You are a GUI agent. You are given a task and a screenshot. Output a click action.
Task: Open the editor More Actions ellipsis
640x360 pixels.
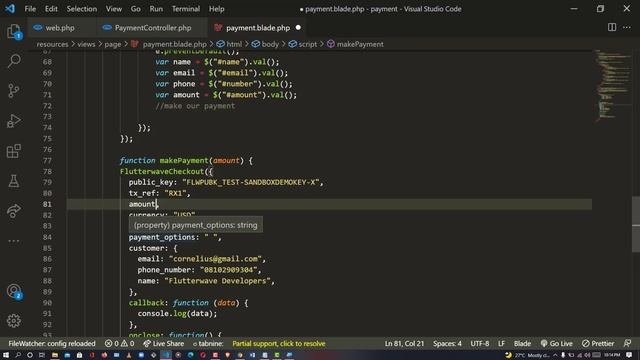[627, 27]
